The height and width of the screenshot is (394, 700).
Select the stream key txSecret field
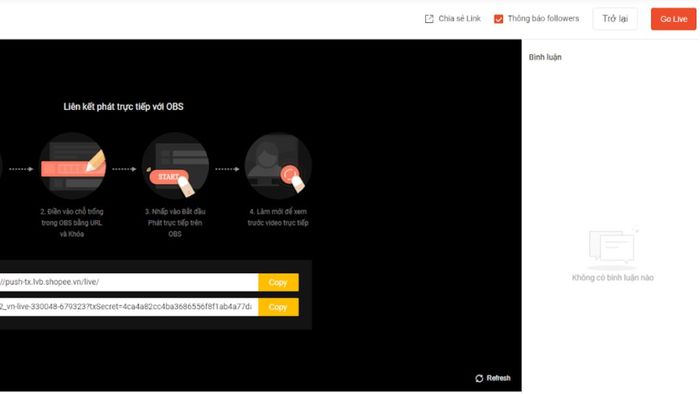129,307
